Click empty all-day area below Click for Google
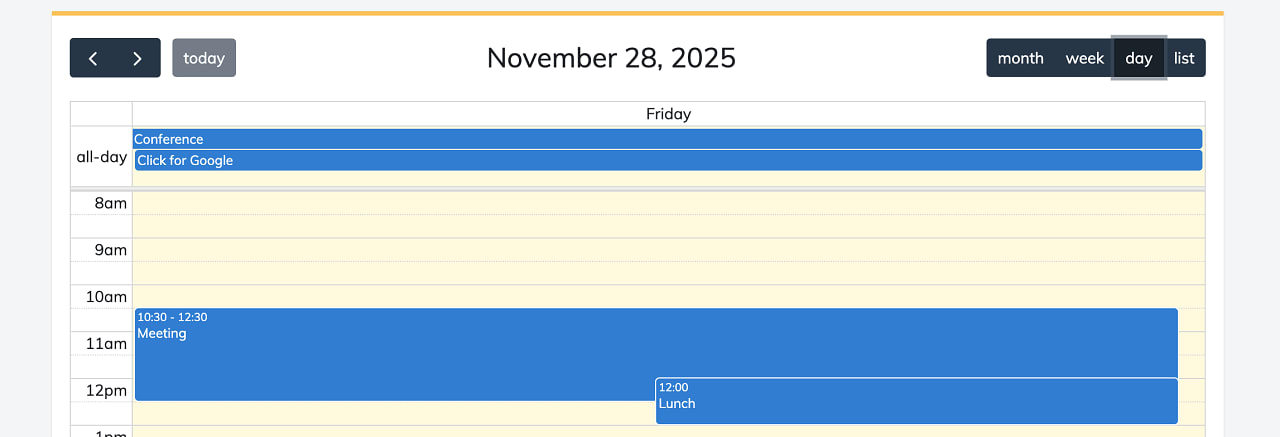Viewport: 1280px width, 437px height. 668,179
